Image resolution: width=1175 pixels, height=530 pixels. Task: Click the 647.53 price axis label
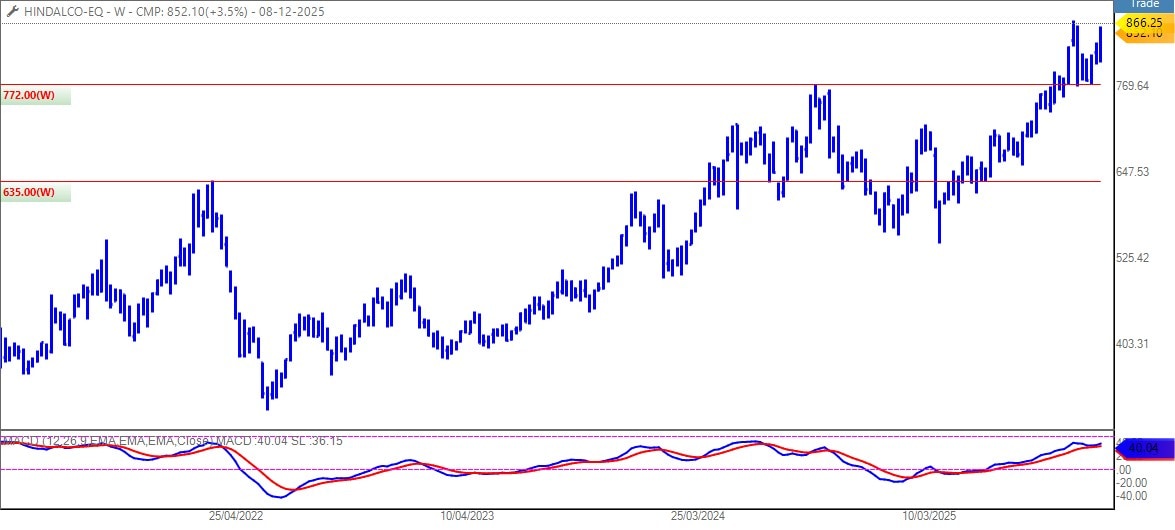point(1130,172)
